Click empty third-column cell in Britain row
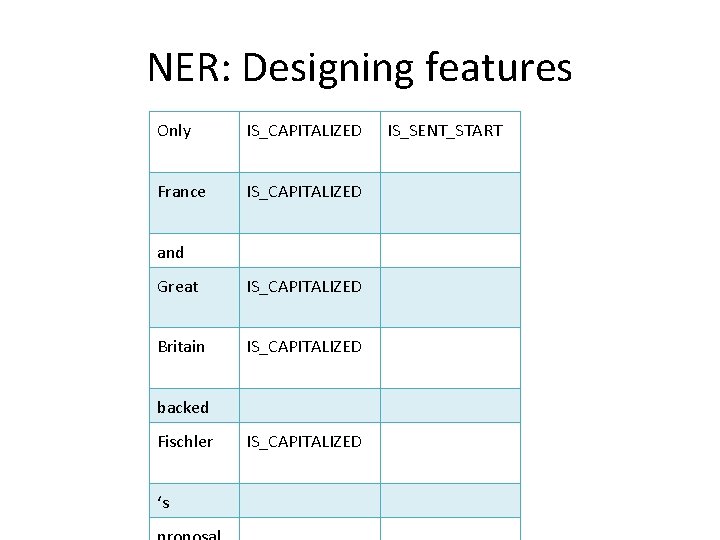 coord(450,357)
